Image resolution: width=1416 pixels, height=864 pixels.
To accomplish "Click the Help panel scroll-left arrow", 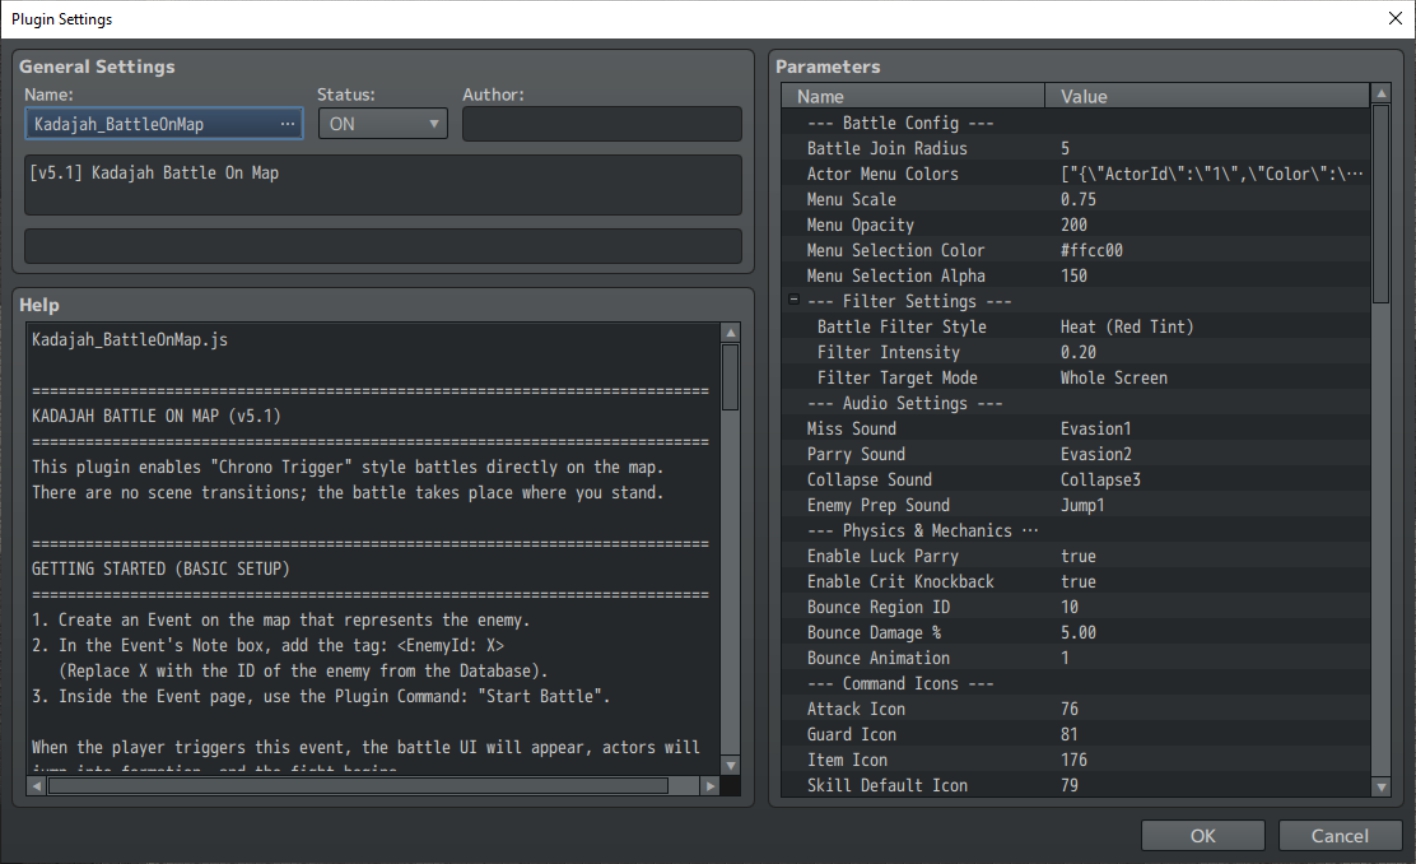I will coord(37,786).
